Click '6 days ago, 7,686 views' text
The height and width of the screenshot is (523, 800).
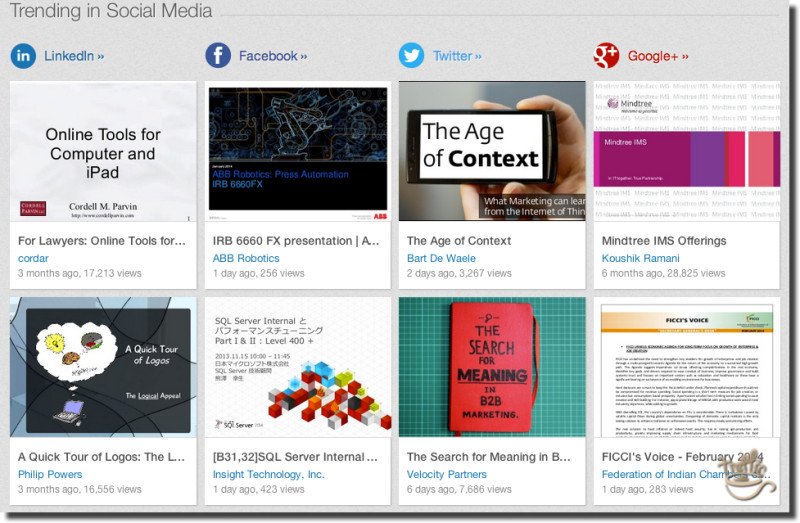(x=459, y=489)
